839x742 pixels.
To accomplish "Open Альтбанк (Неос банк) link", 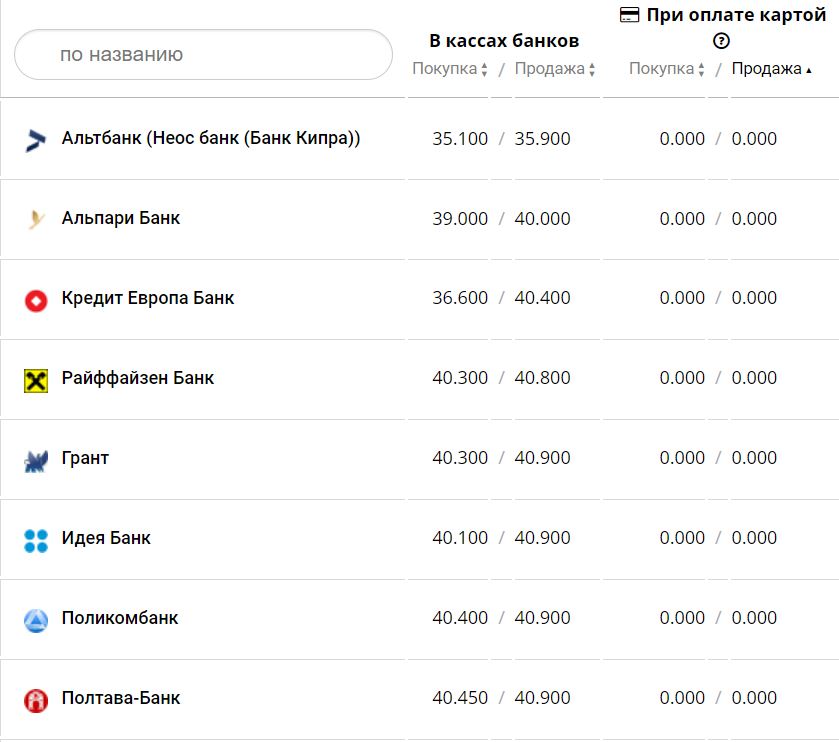I will [x=211, y=138].
